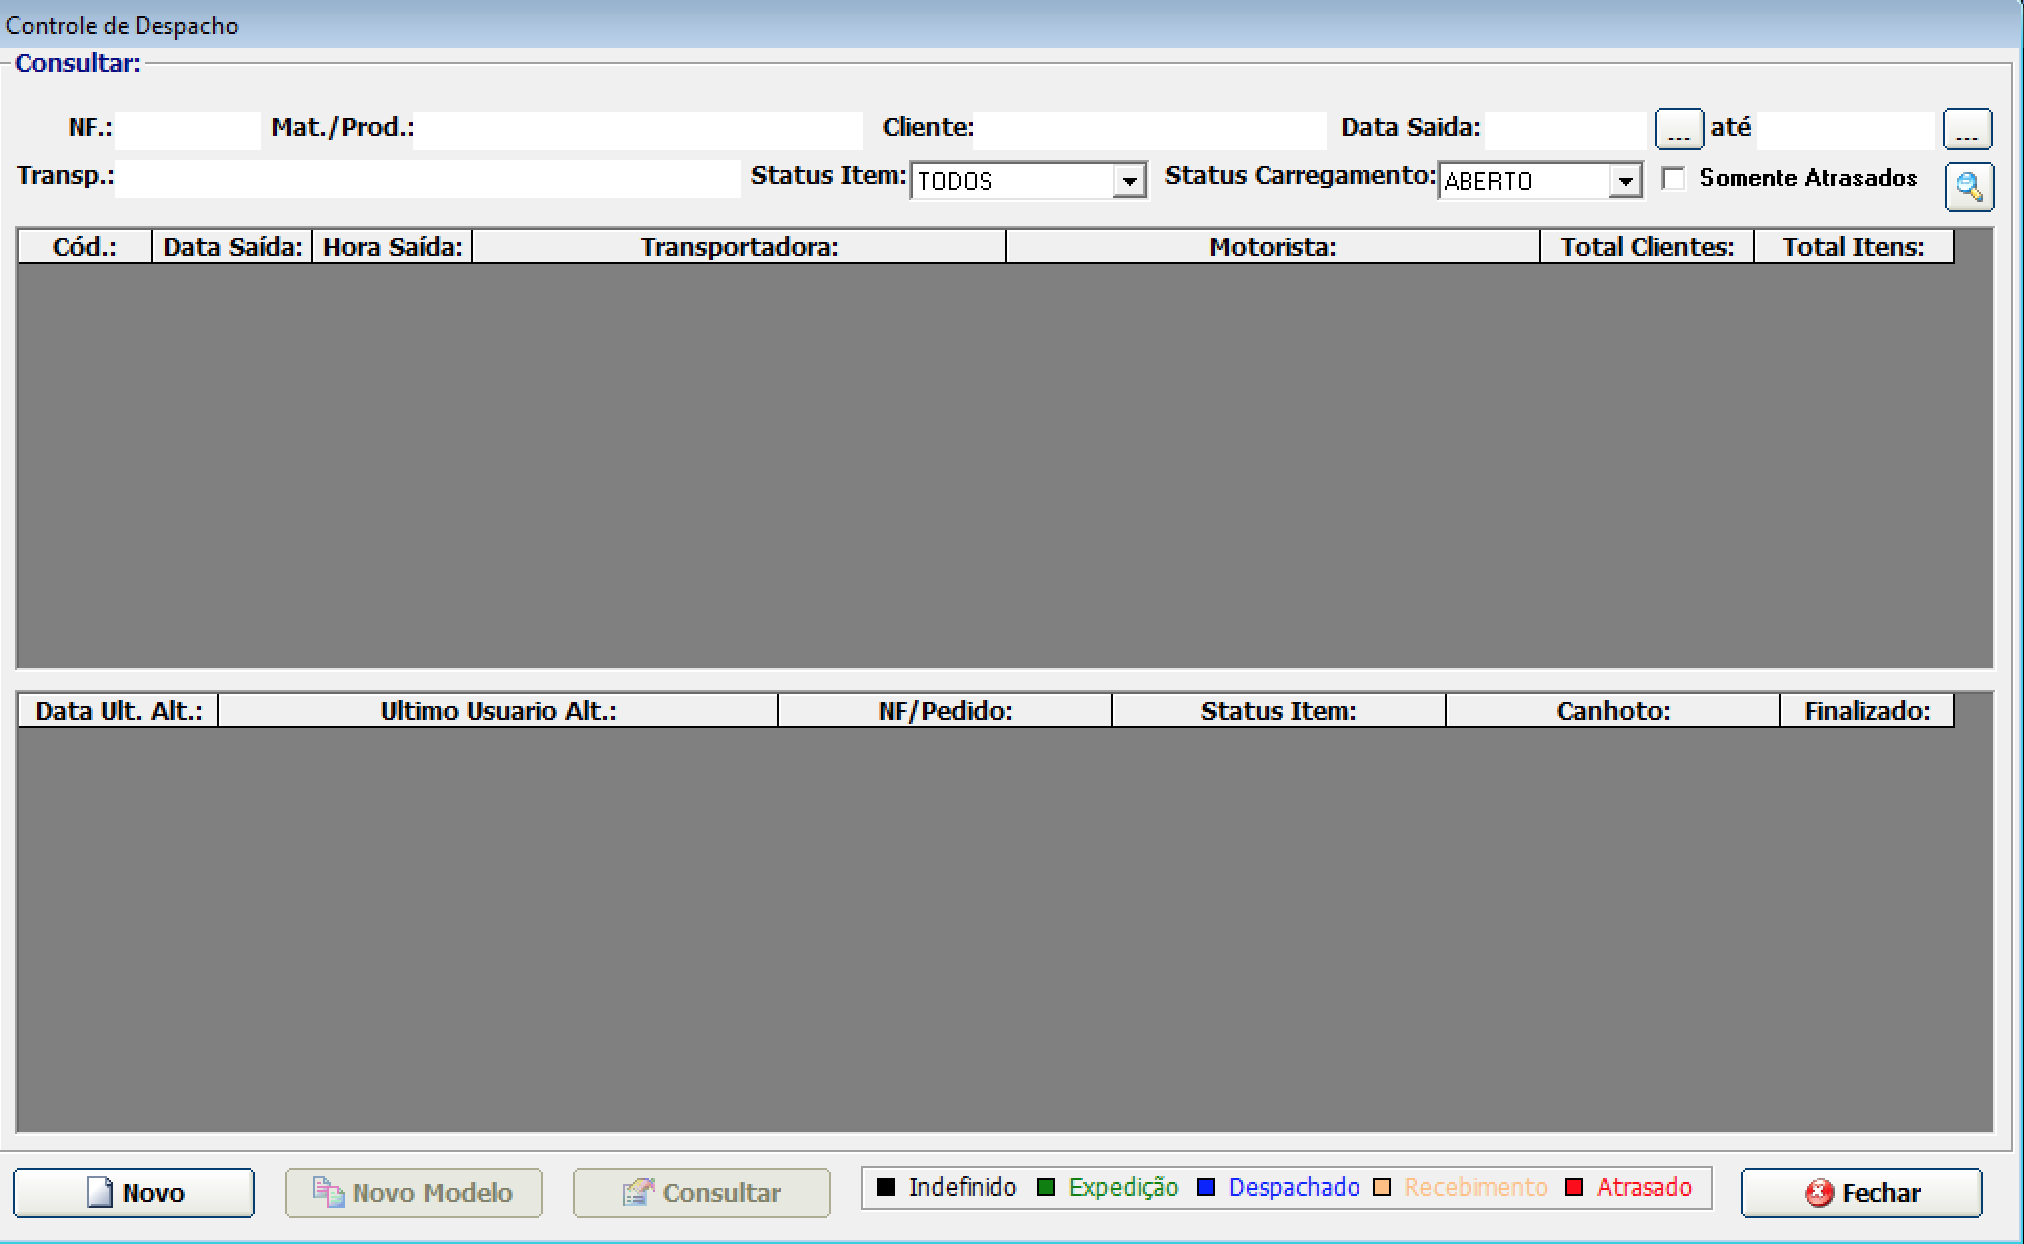This screenshot has height=1244, width=2024.
Task: Expand the Status Carregamento dropdown
Action: 1625,181
